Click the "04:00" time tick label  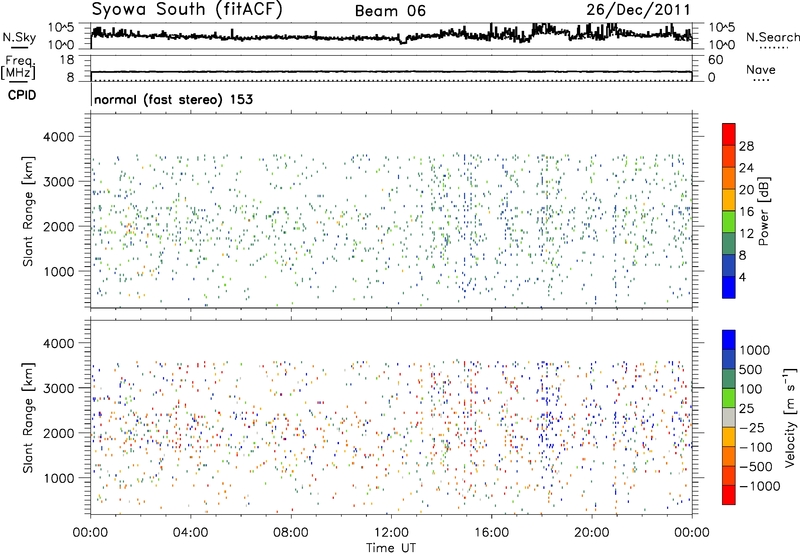(x=190, y=533)
